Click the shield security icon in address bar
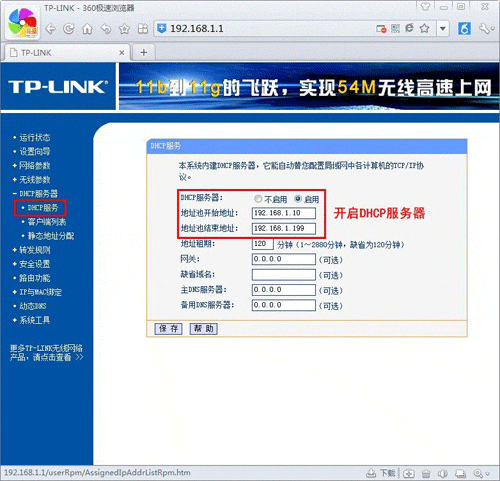Screen dimensions: 500x481 162,28
